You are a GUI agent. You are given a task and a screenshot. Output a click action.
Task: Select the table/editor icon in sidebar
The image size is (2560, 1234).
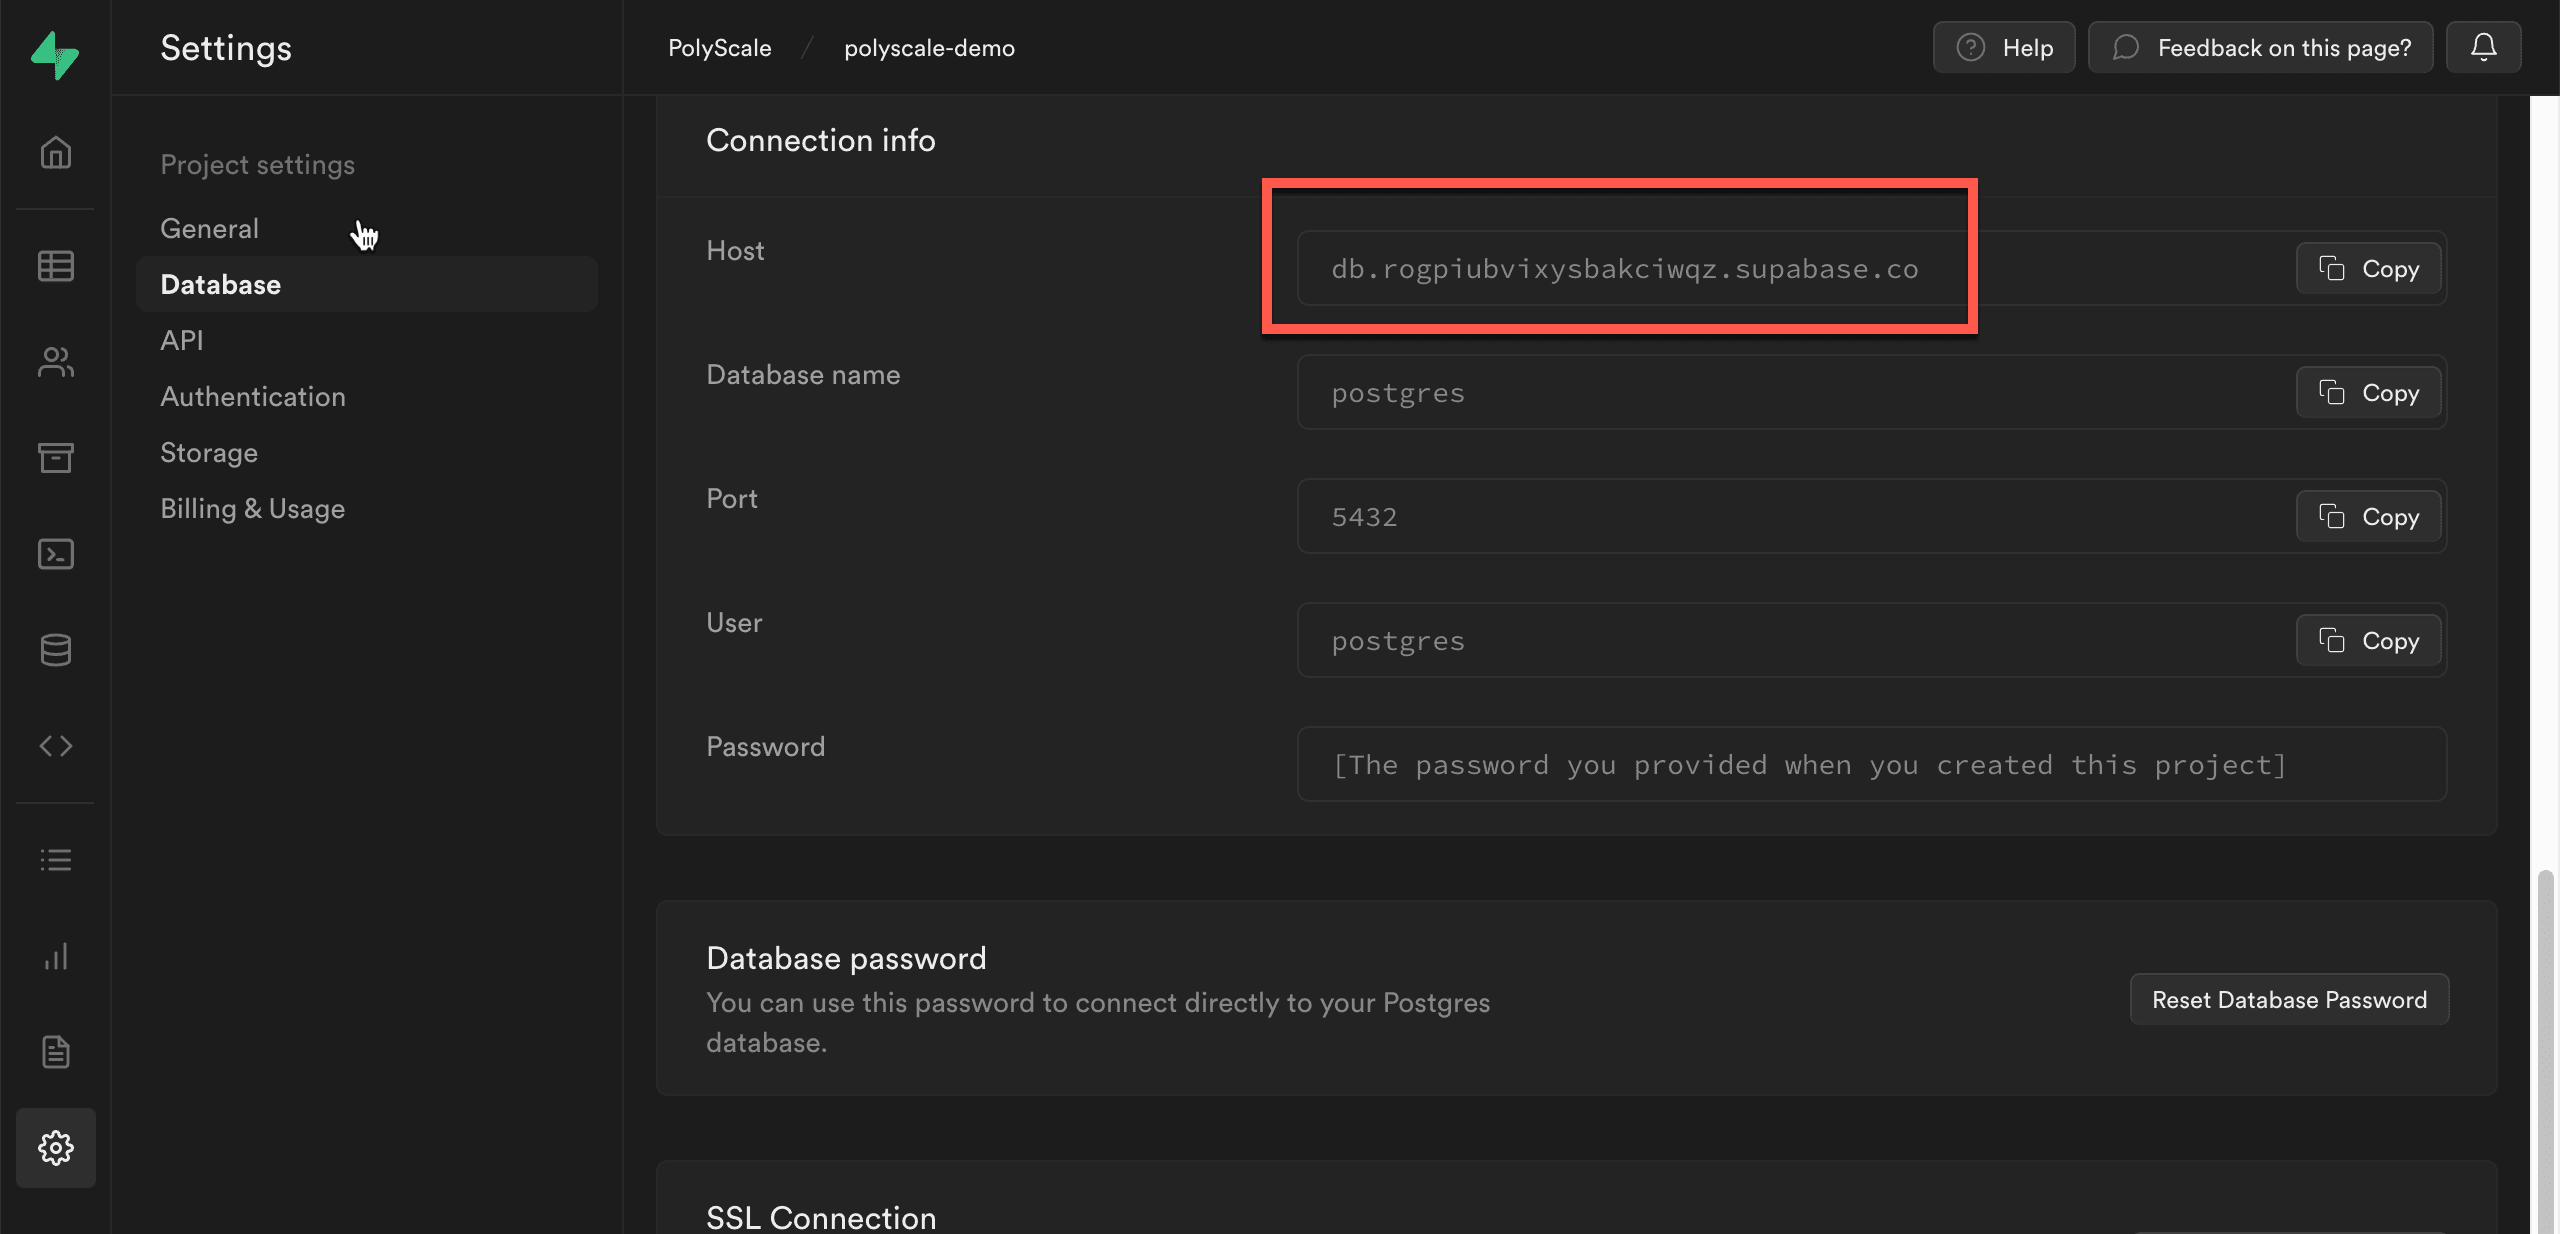point(56,264)
